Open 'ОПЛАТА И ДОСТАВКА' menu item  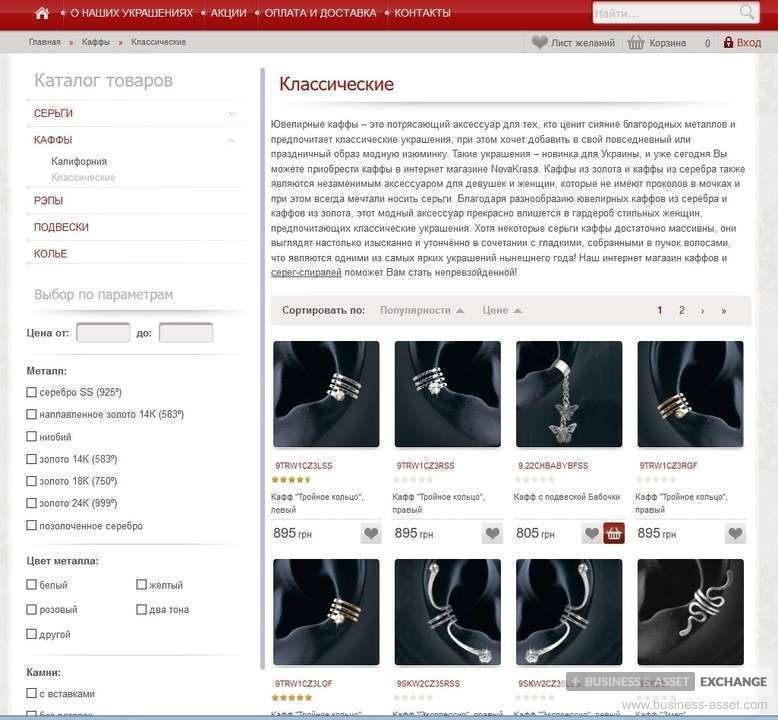coord(321,13)
